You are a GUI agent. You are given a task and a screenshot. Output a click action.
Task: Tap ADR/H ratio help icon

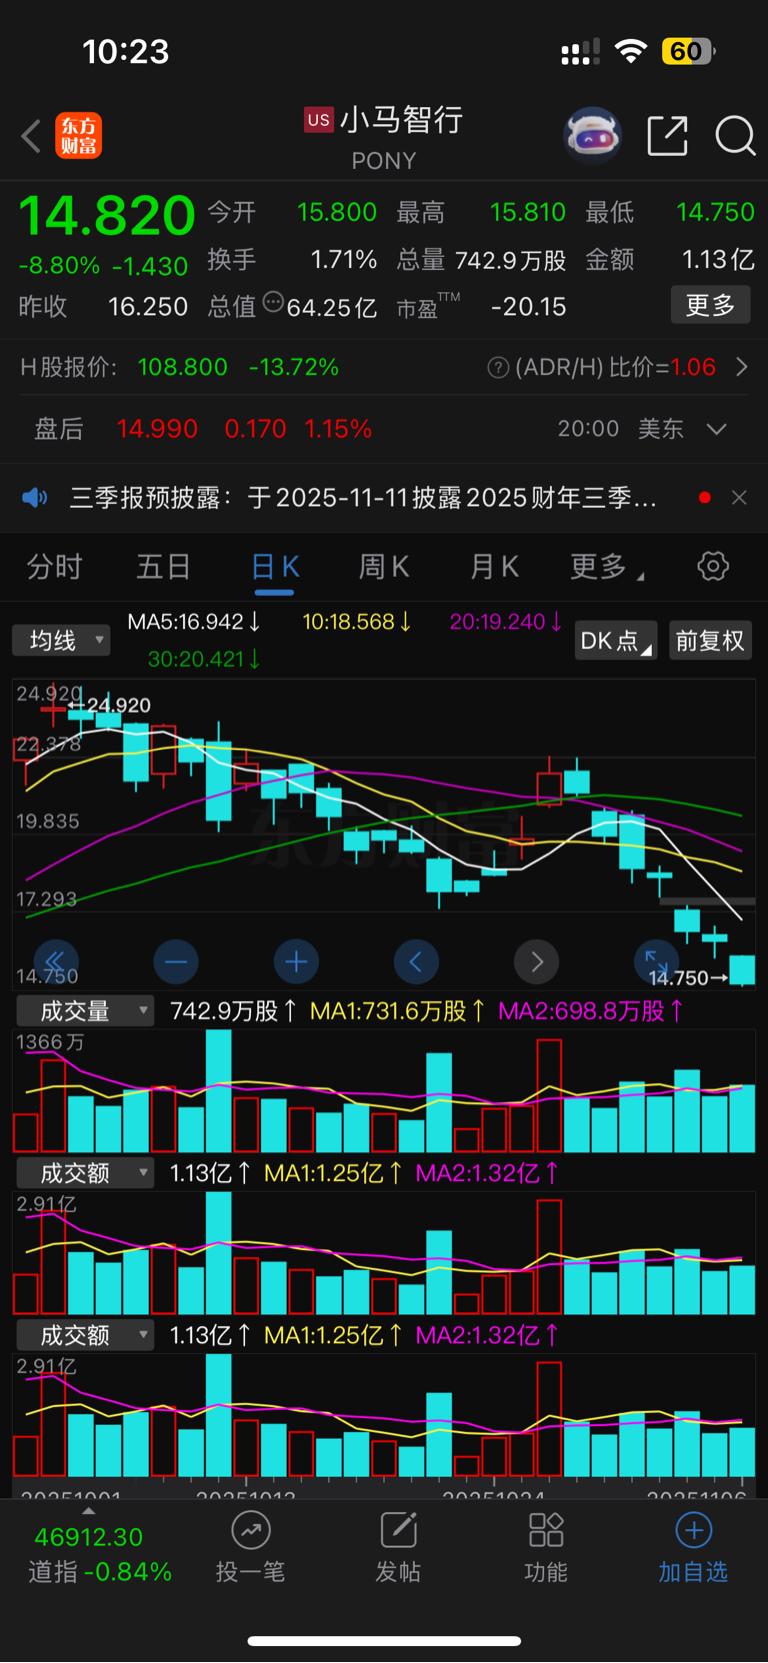click(x=498, y=368)
